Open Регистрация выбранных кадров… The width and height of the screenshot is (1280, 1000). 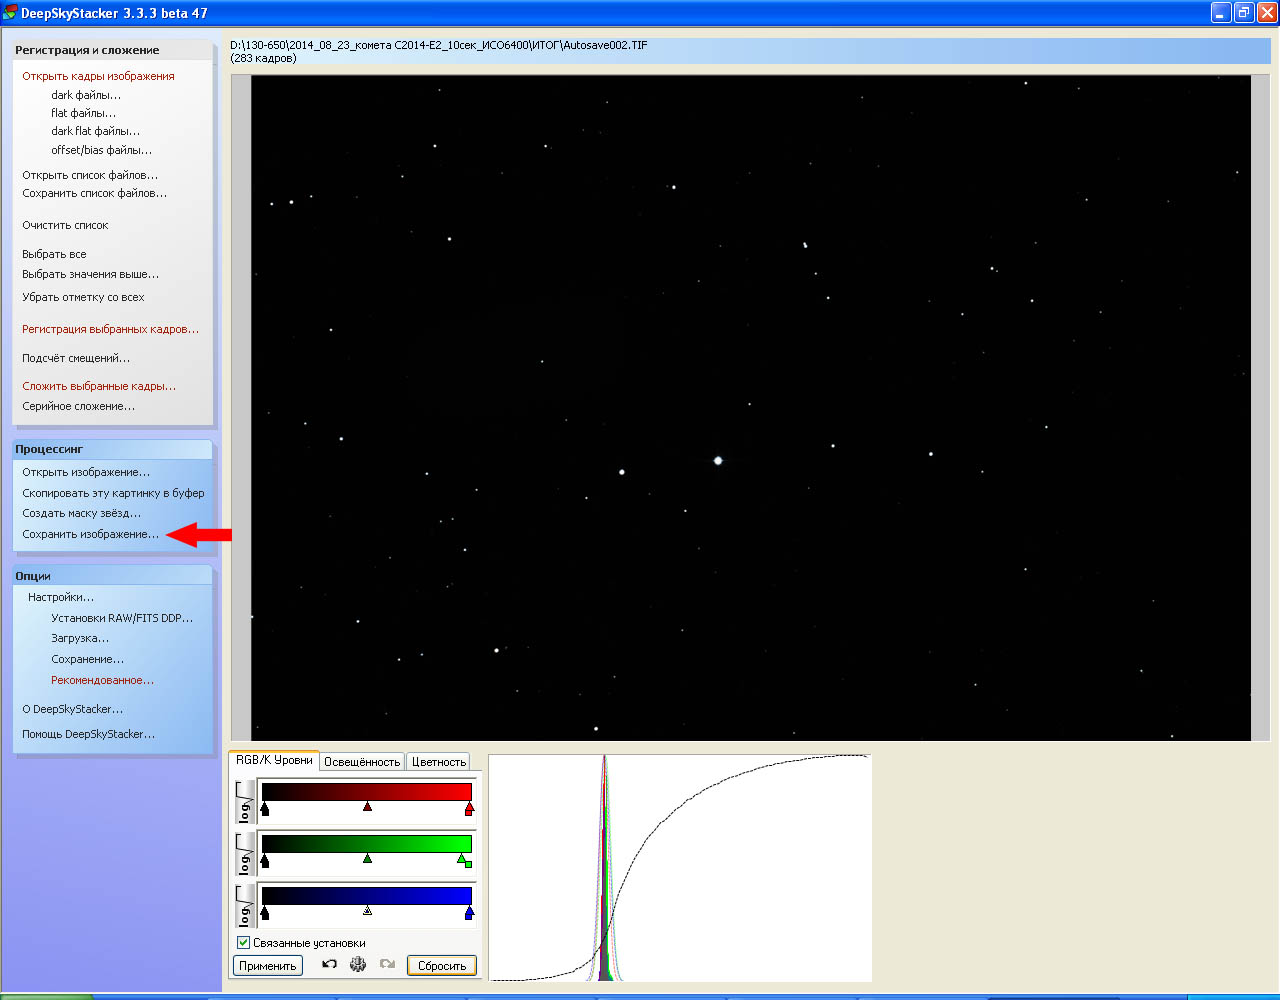[110, 329]
